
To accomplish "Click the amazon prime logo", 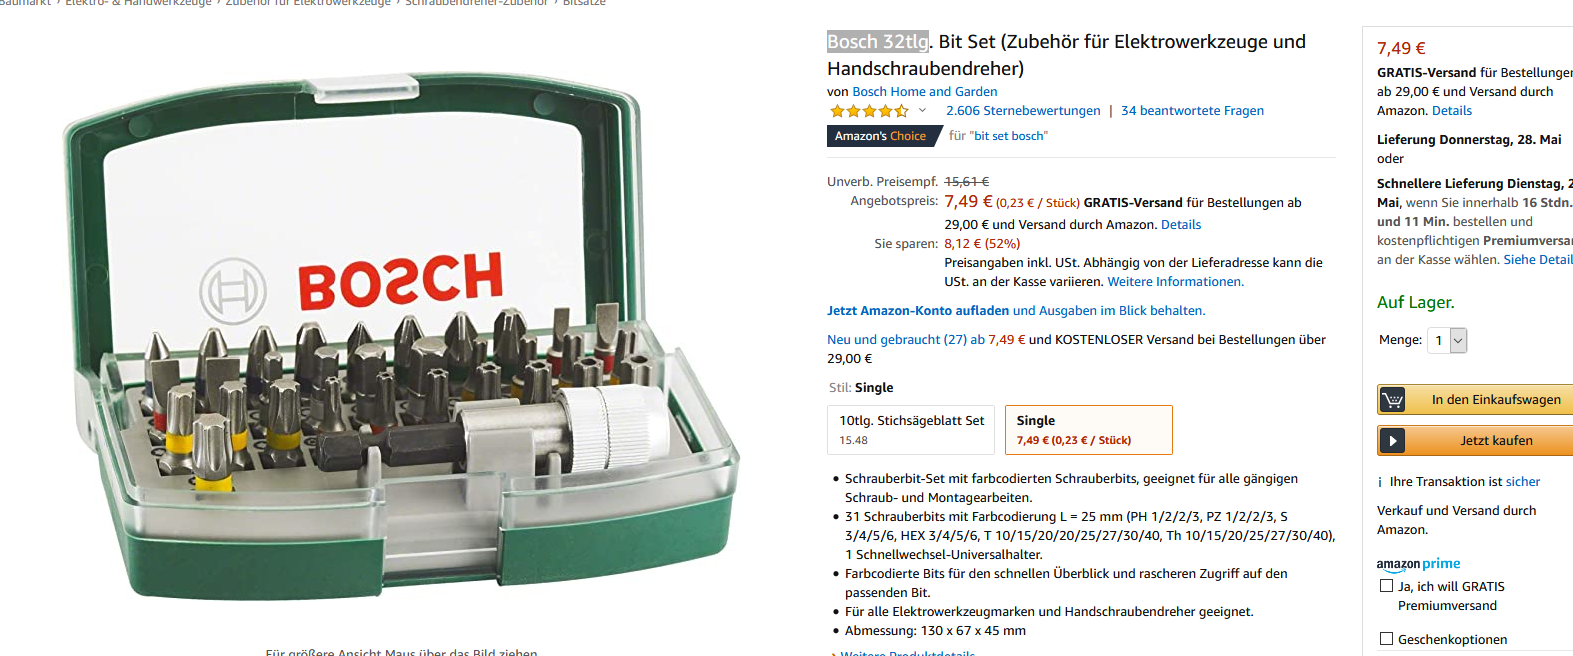I will pos(1418,564).
